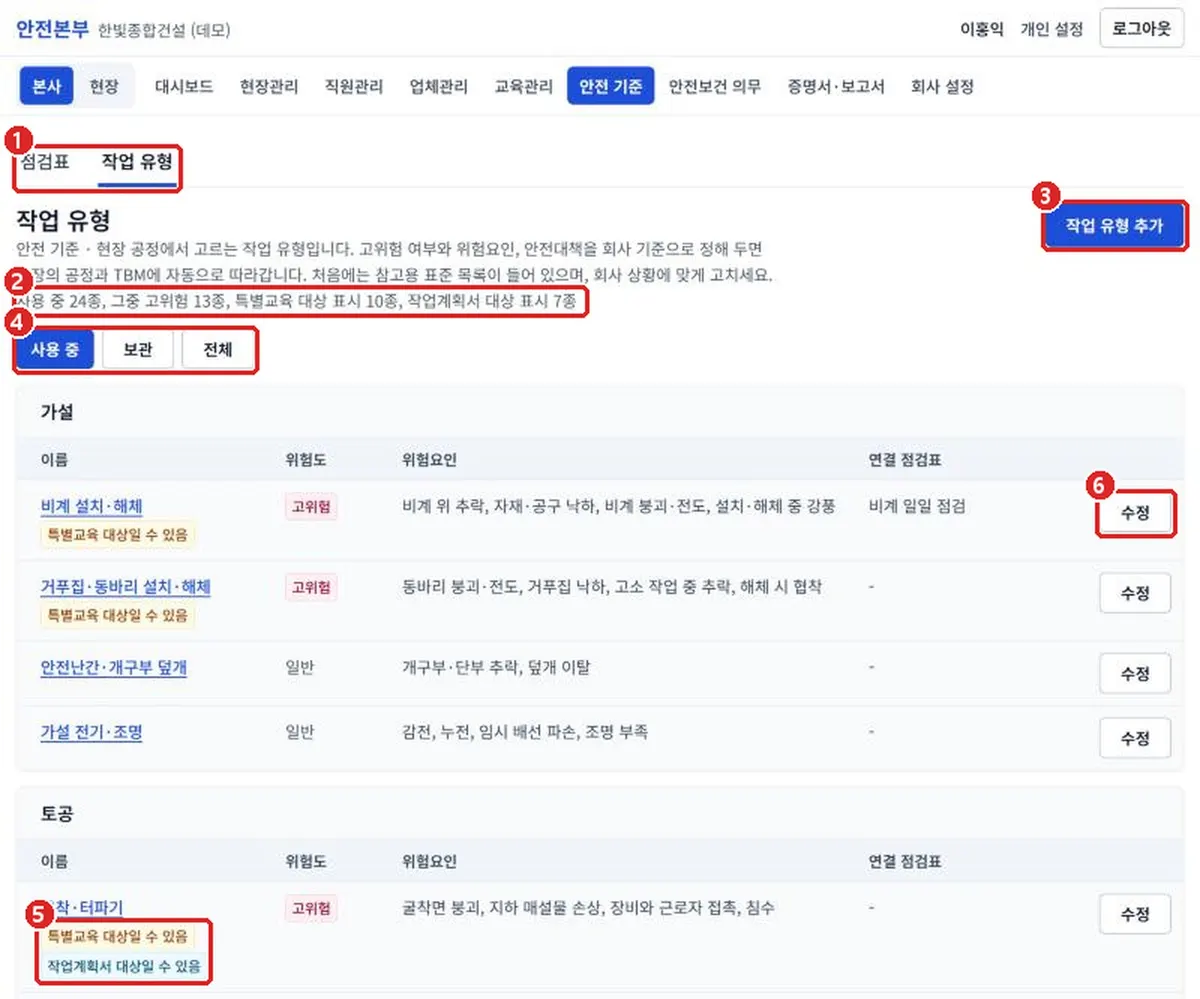The image size is (1200, 999).
Task: Select the 본사 mode toggle
Action: 47,86
